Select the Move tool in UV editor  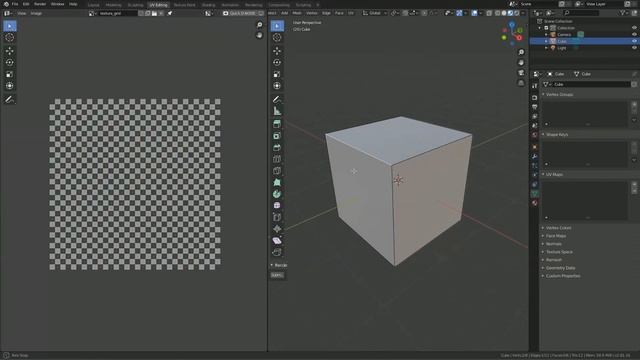point(10,51)
